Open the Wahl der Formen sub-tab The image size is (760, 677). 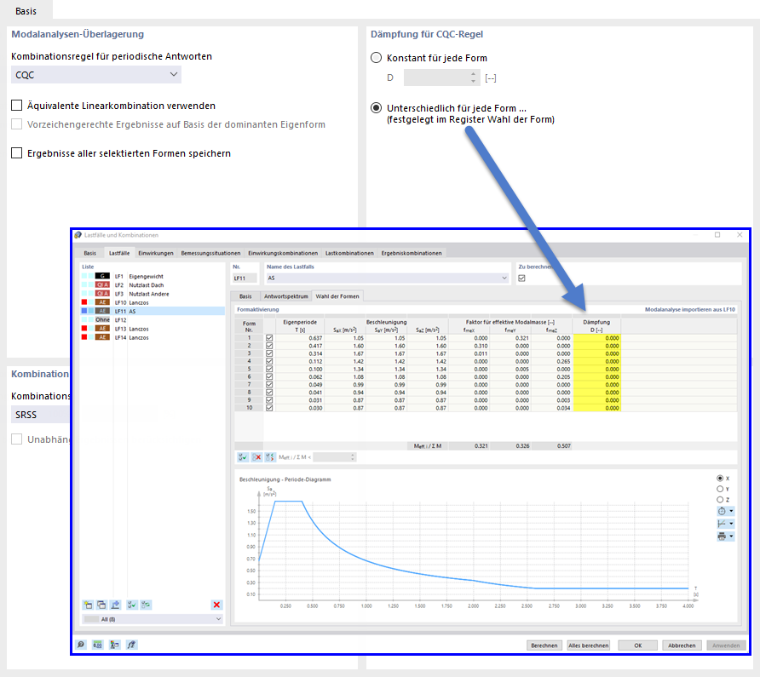pyautogui.click(x=337, y=296)
